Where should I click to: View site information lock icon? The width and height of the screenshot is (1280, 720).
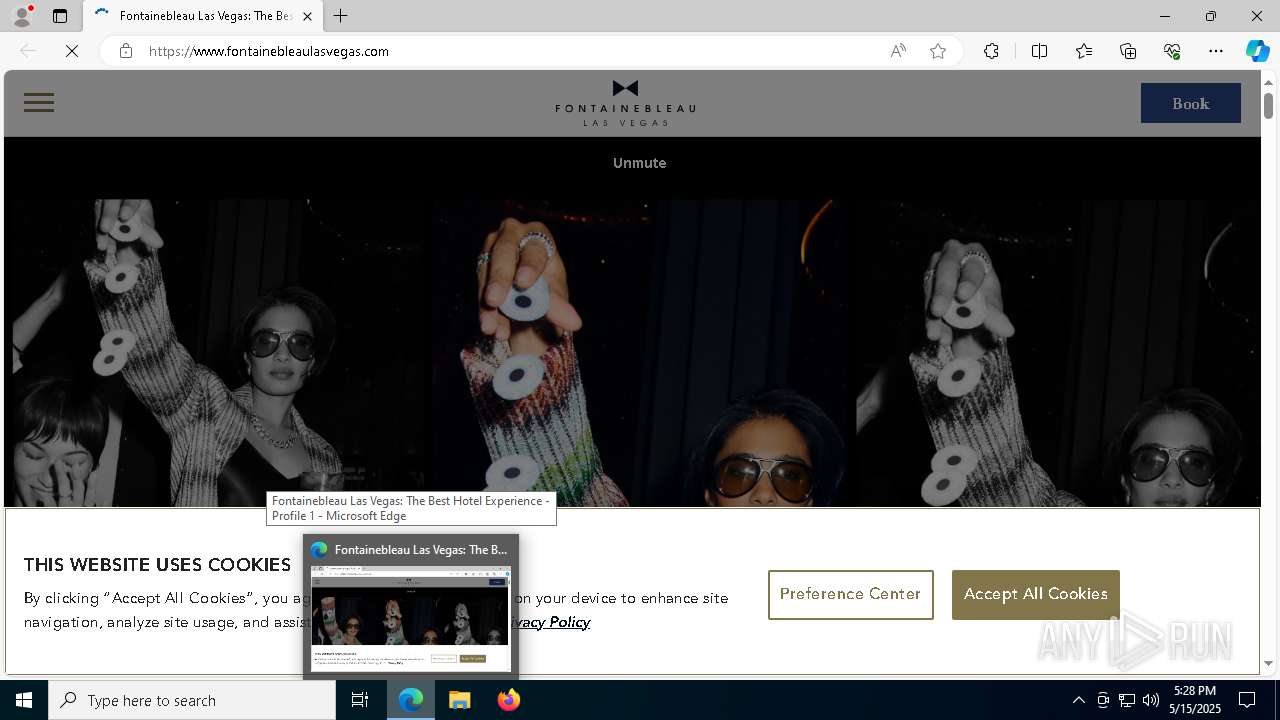point(125,51)
